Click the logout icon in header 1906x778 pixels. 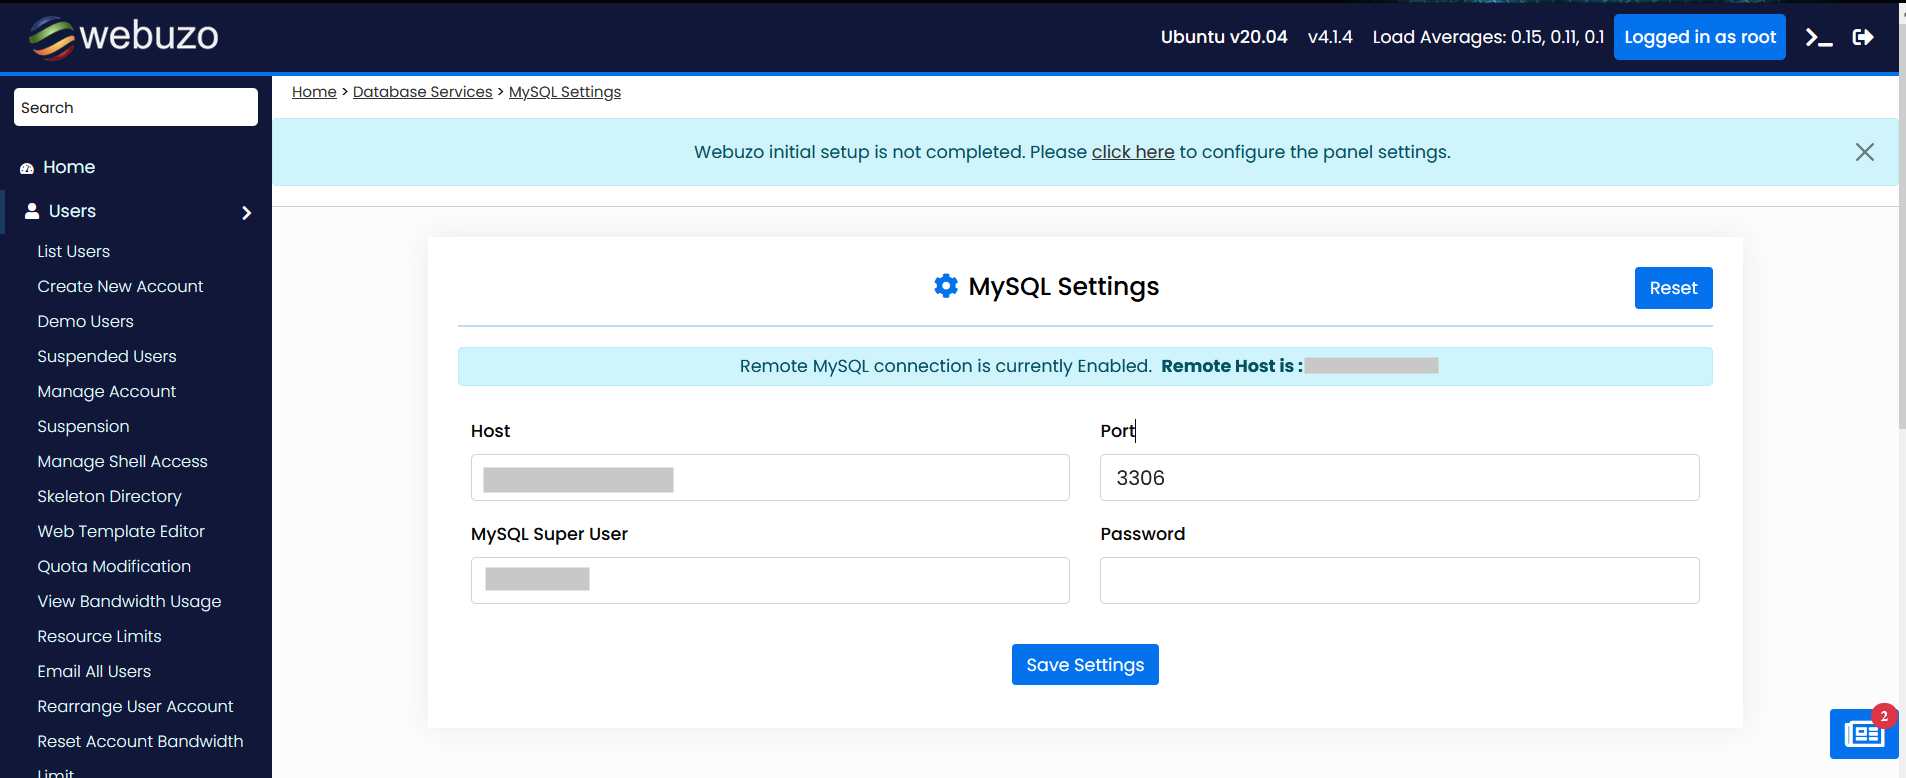1863,38
